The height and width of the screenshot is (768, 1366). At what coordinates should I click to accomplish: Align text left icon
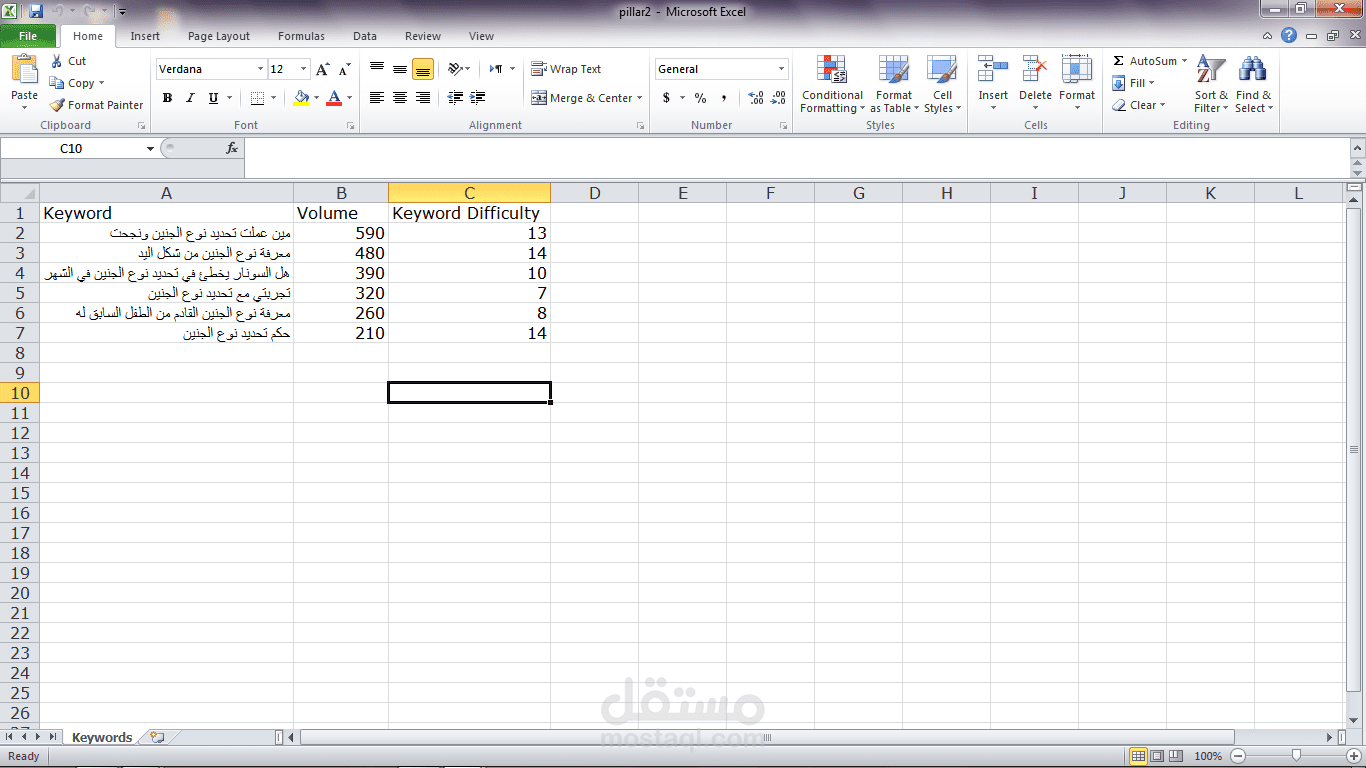pos(377,98)
